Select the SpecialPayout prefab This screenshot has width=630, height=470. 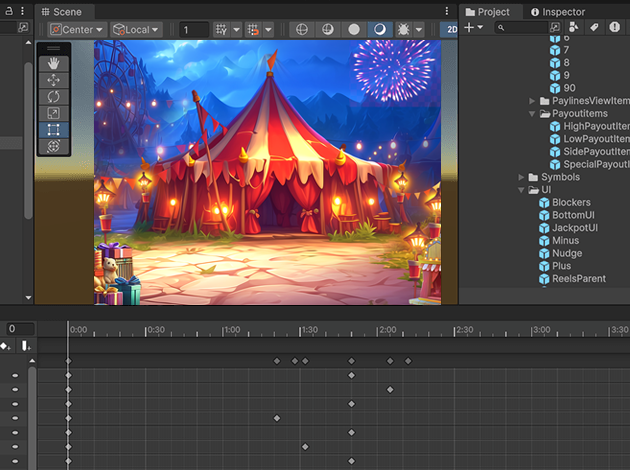pos(589,164)
